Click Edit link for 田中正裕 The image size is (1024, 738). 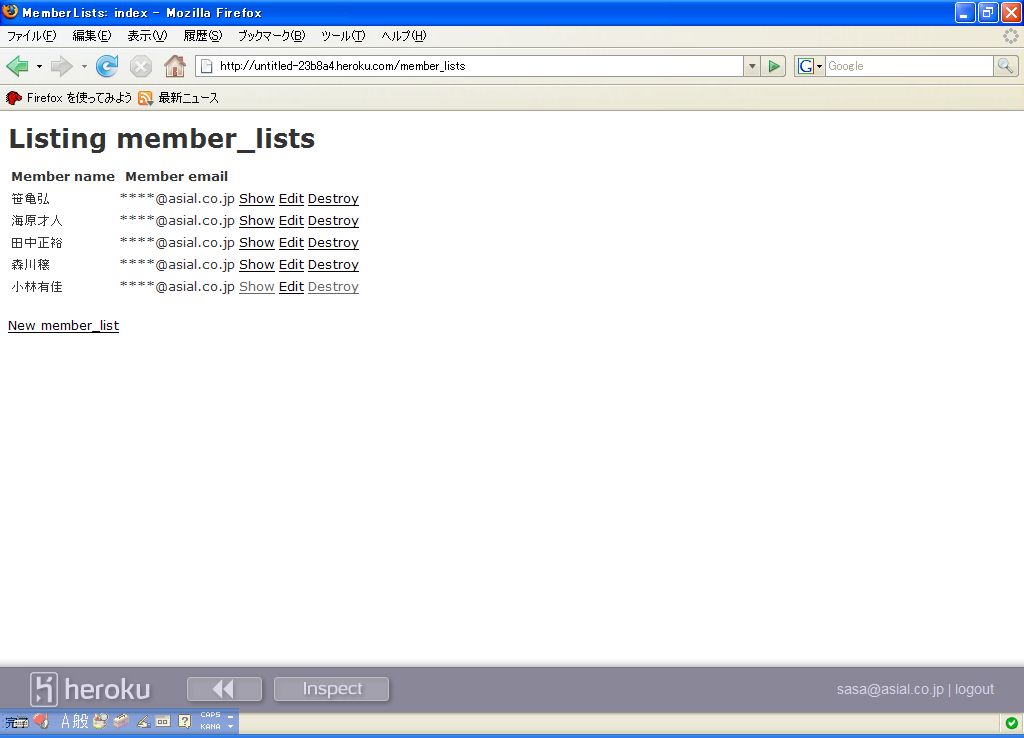tap(291, 243)
